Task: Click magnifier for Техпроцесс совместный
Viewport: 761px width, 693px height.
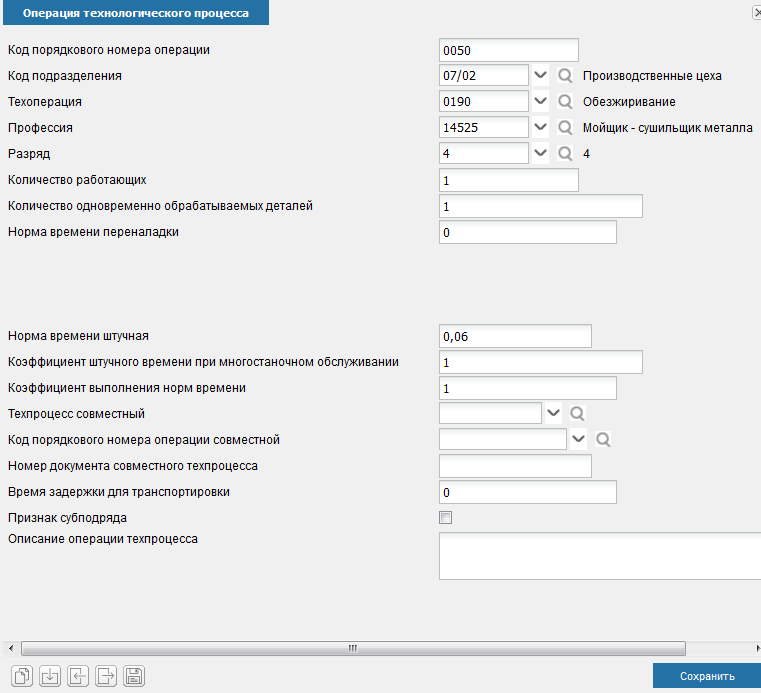Action: [x=578, y=413]
